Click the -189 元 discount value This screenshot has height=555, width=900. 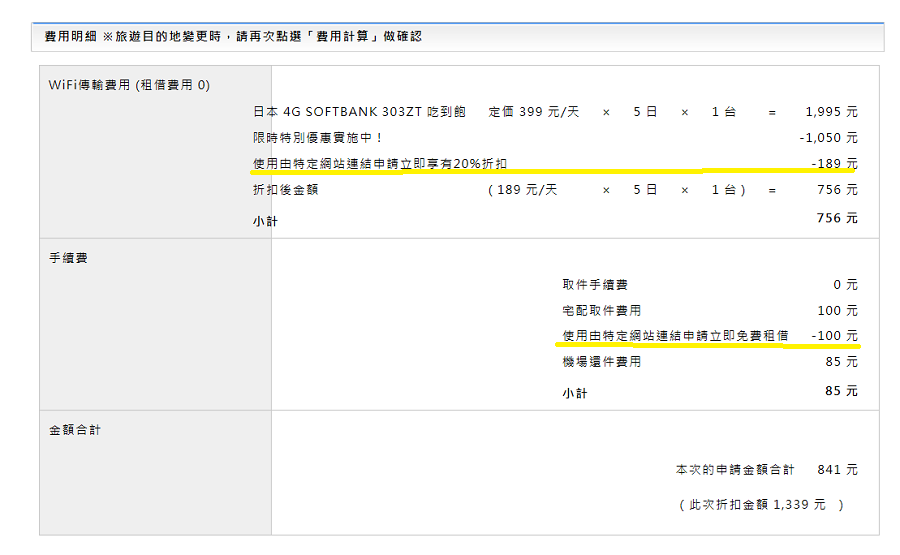tap(834, 164)
